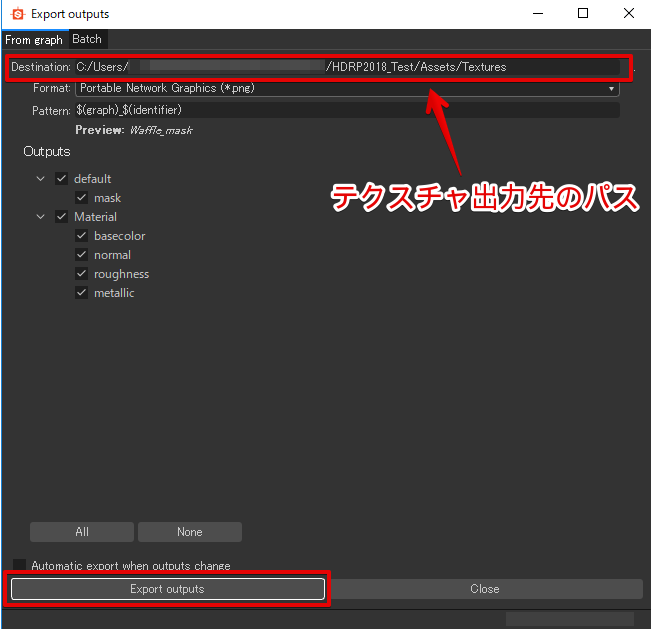
Task: Click the Export outputs button
Action: pos(168,589)
